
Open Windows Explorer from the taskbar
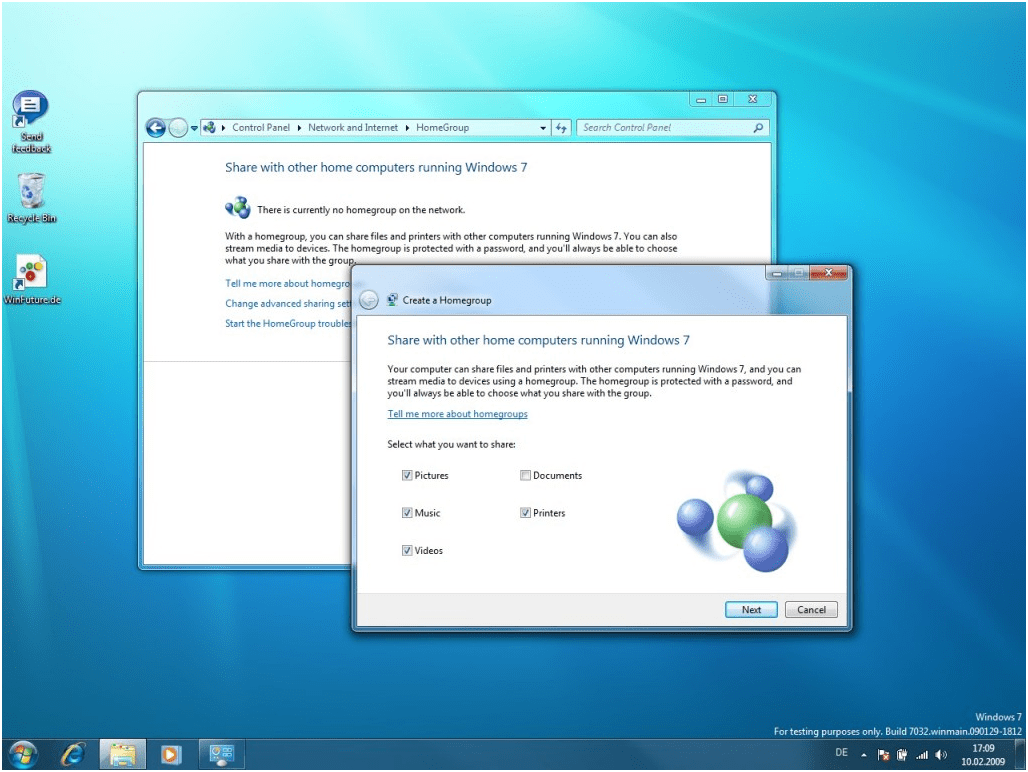[x=123, y=755]
